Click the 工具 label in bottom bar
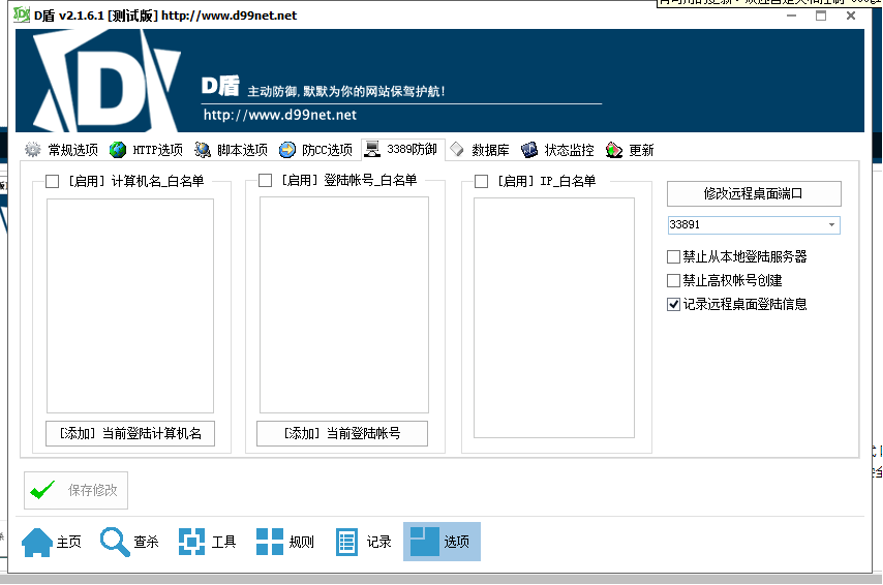The height and width of the screenshot is (585, 883). click(224, 542)
